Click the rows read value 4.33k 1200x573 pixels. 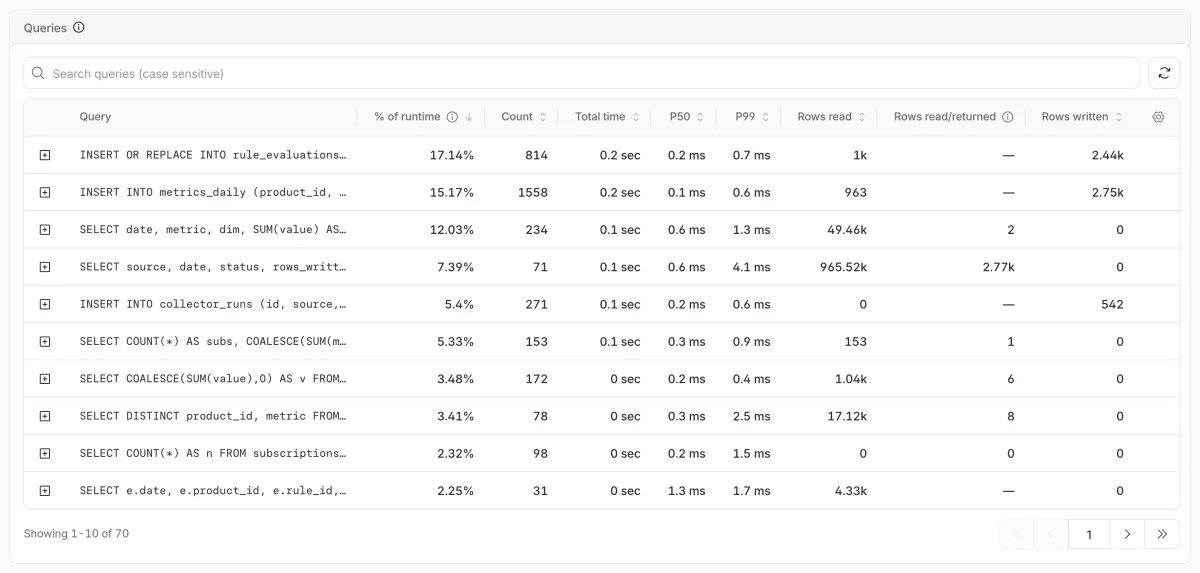pos(851,491)
